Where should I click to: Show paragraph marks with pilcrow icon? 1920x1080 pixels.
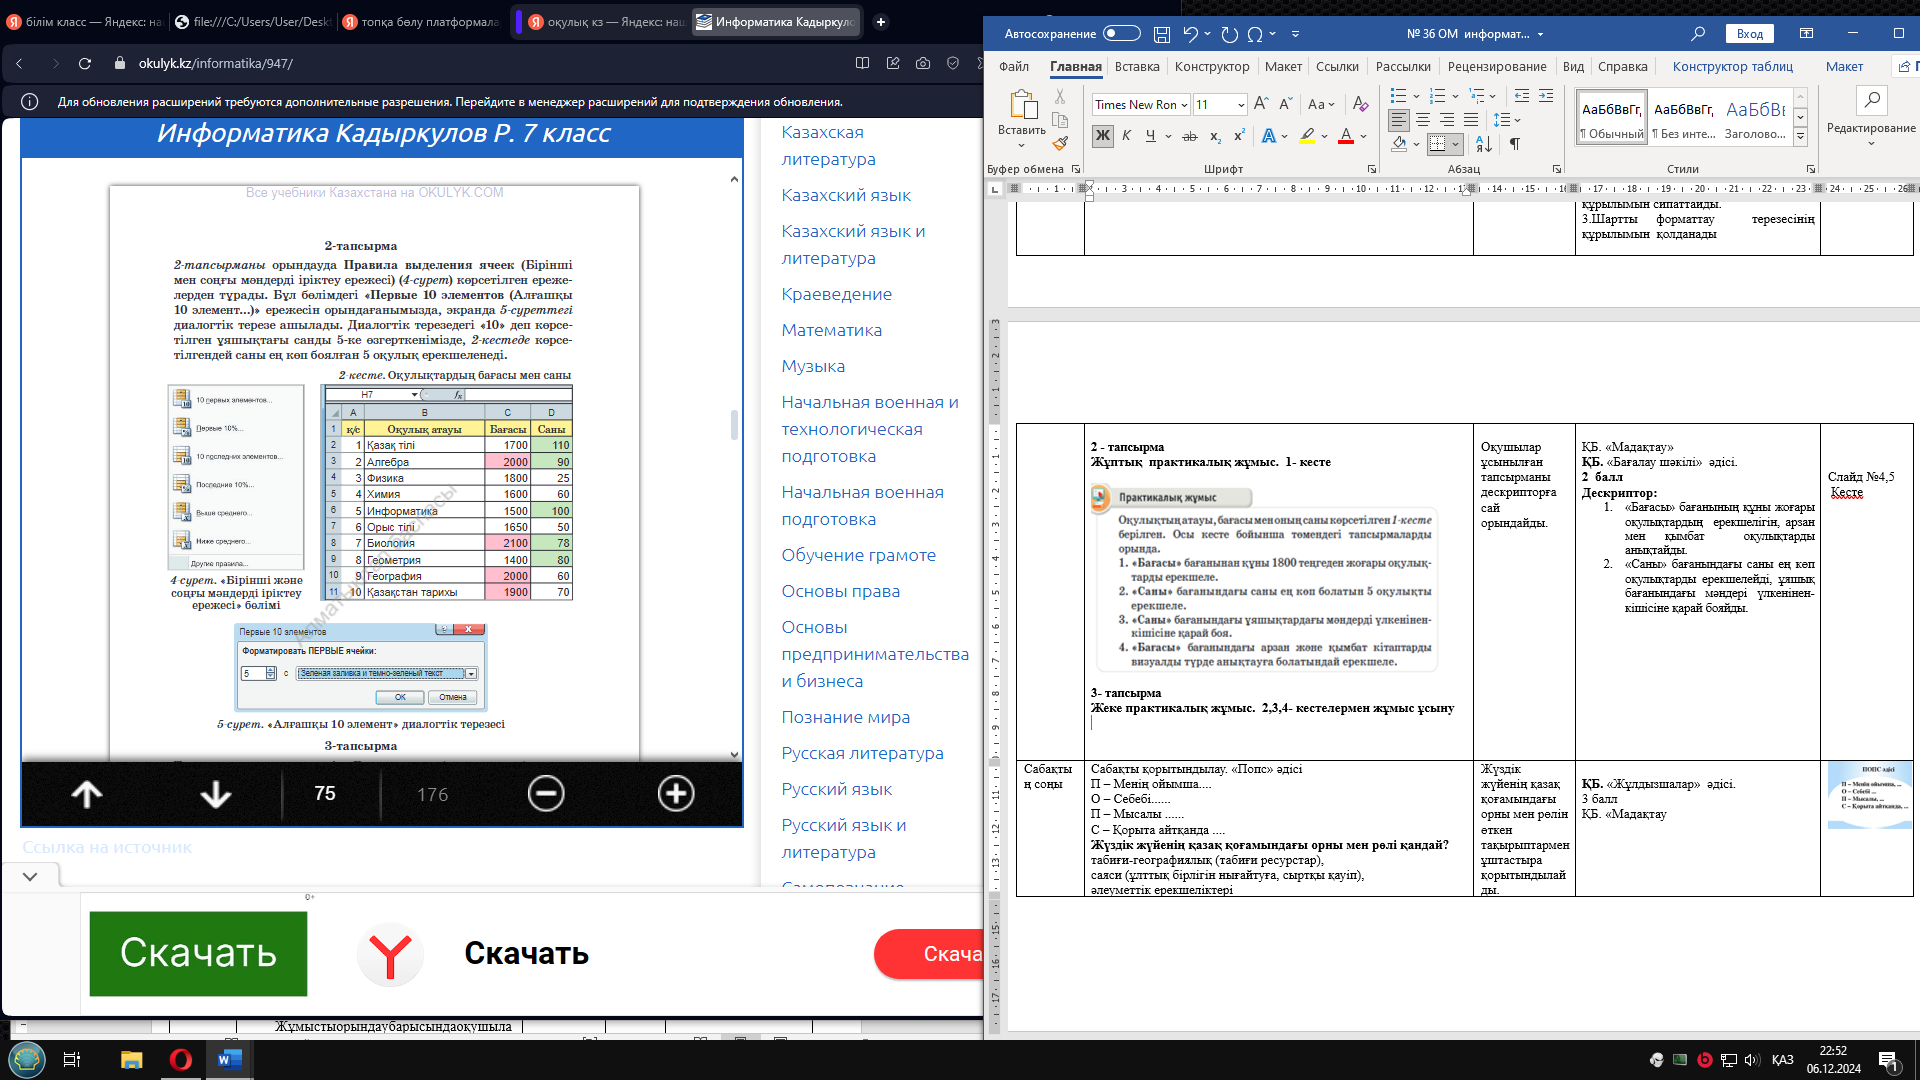pyautogui.click(x=1515, y=144)
